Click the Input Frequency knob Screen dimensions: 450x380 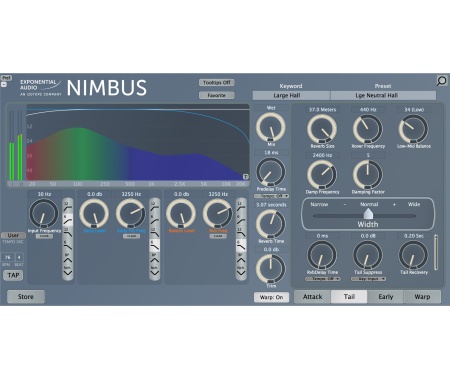pos(44,214)
